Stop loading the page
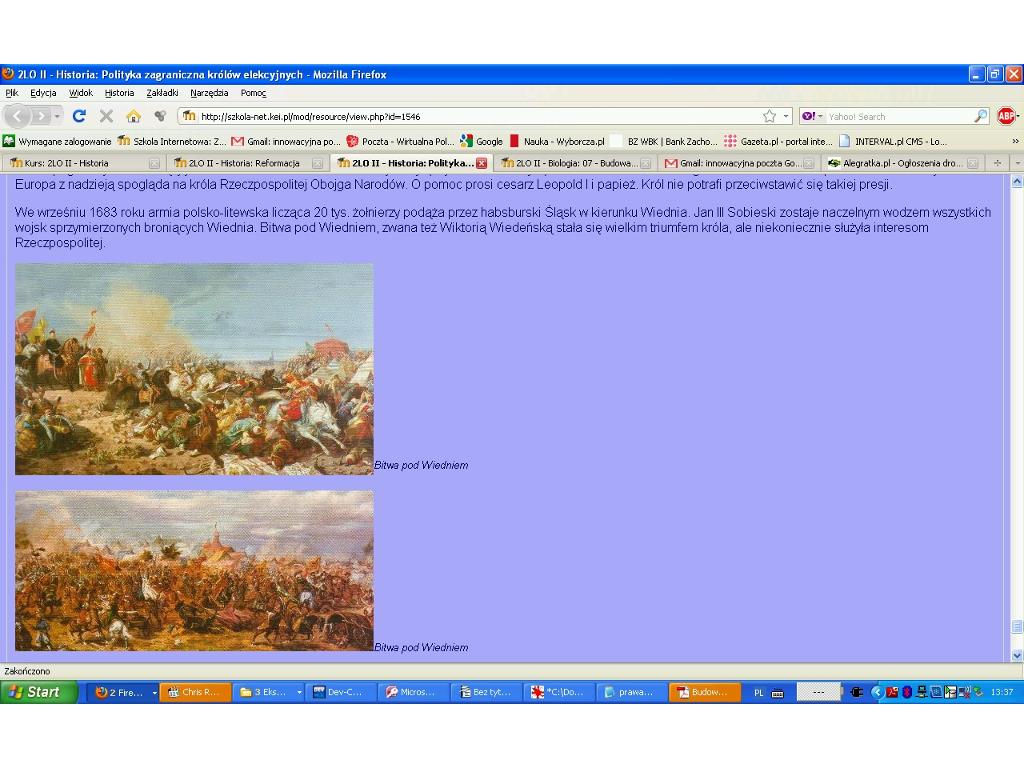The width and height of the screenshot is (1024, 768). pyautogui.click(x=106, y=116)
